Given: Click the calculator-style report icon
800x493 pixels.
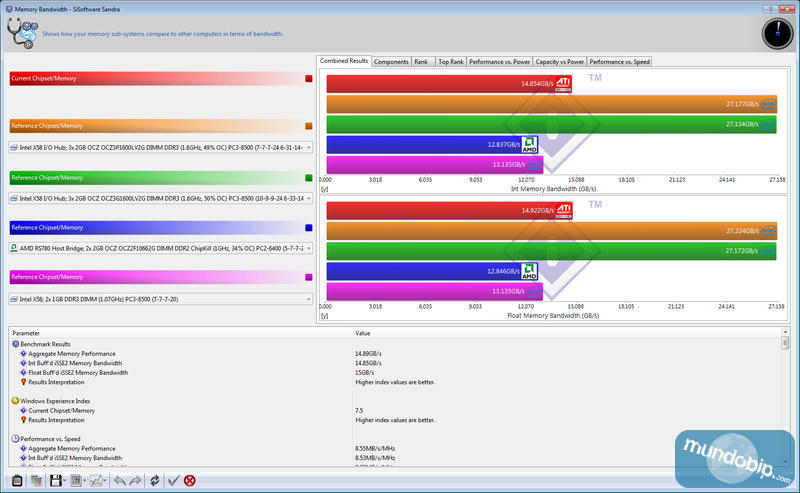Looking at the screenshot, I should [76, 480].
